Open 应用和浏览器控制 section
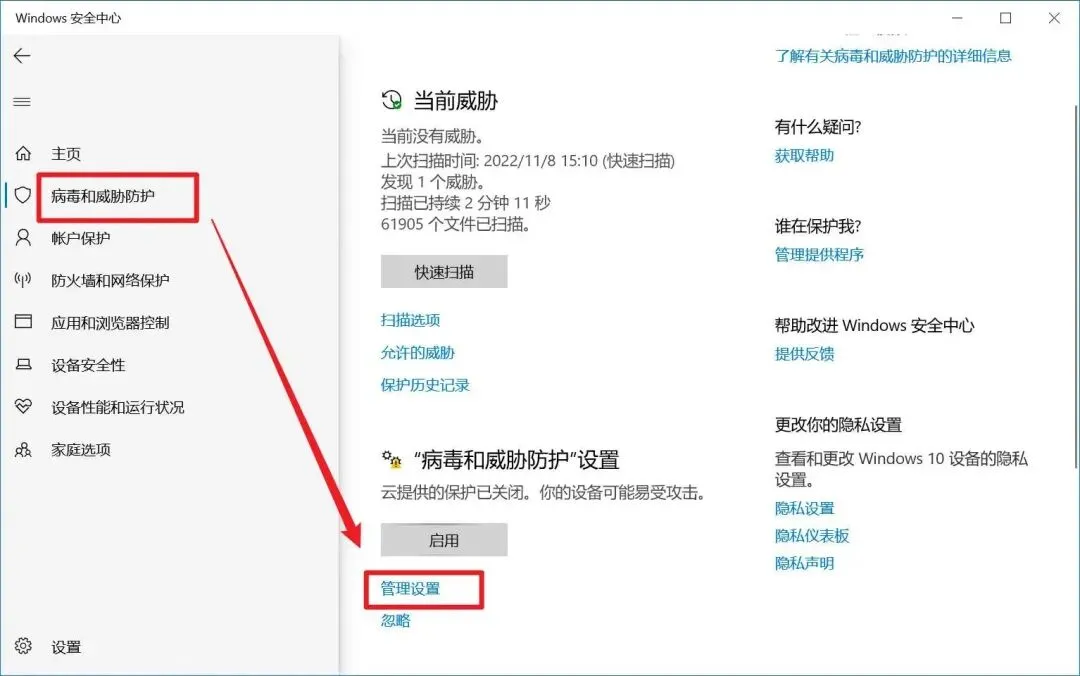The image size is (1080, 676). [110, 322]
